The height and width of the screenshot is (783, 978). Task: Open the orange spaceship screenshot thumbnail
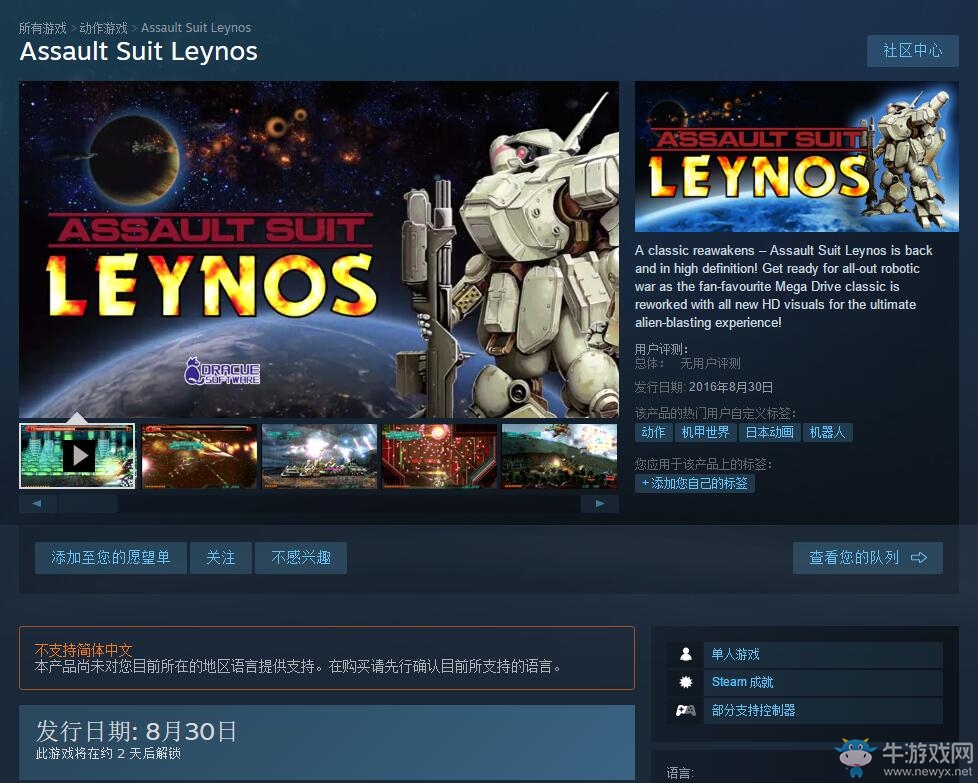pyautogui.click(x=200, y=456)
